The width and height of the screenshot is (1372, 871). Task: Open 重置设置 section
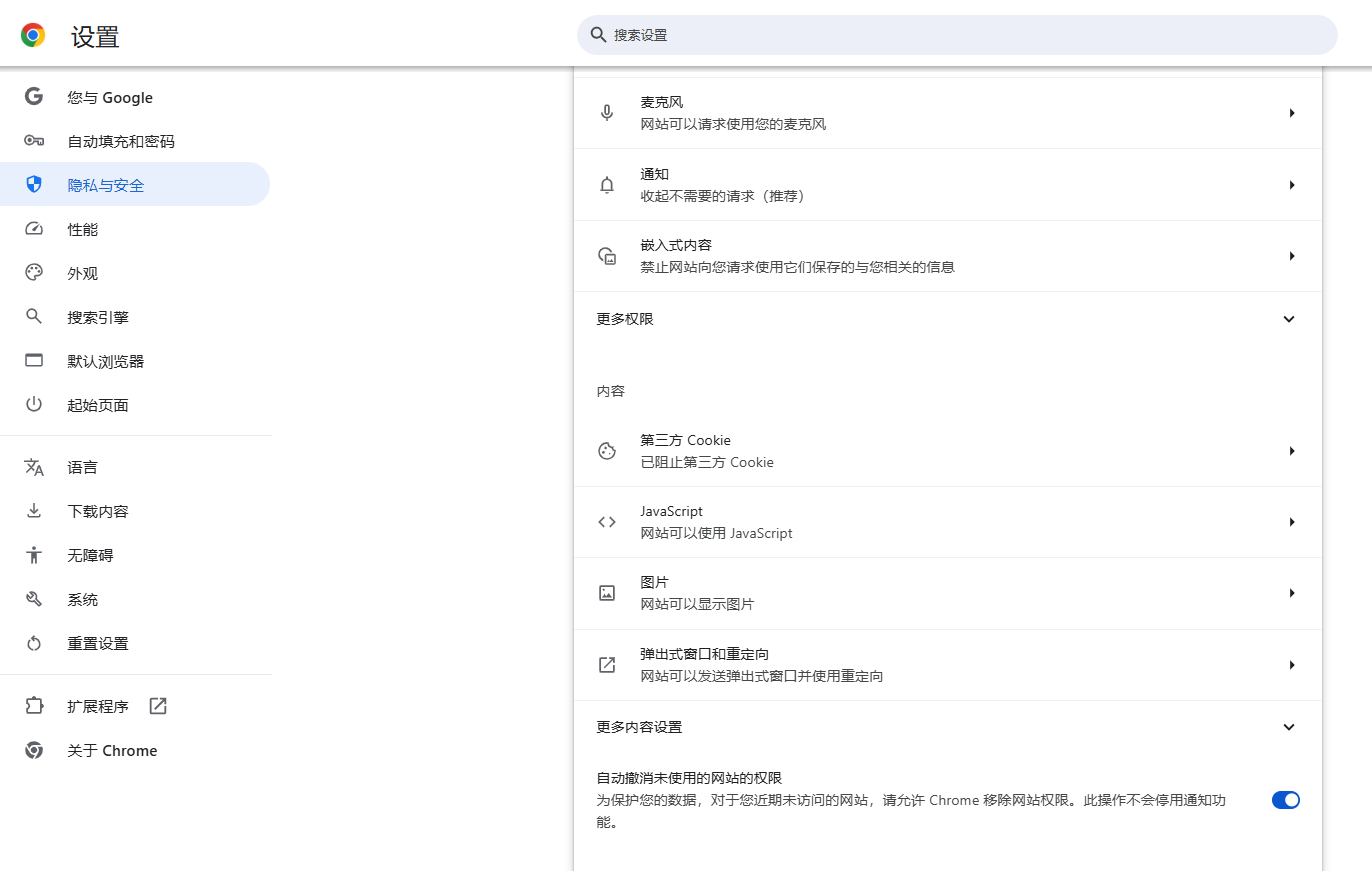click(135, 643)
